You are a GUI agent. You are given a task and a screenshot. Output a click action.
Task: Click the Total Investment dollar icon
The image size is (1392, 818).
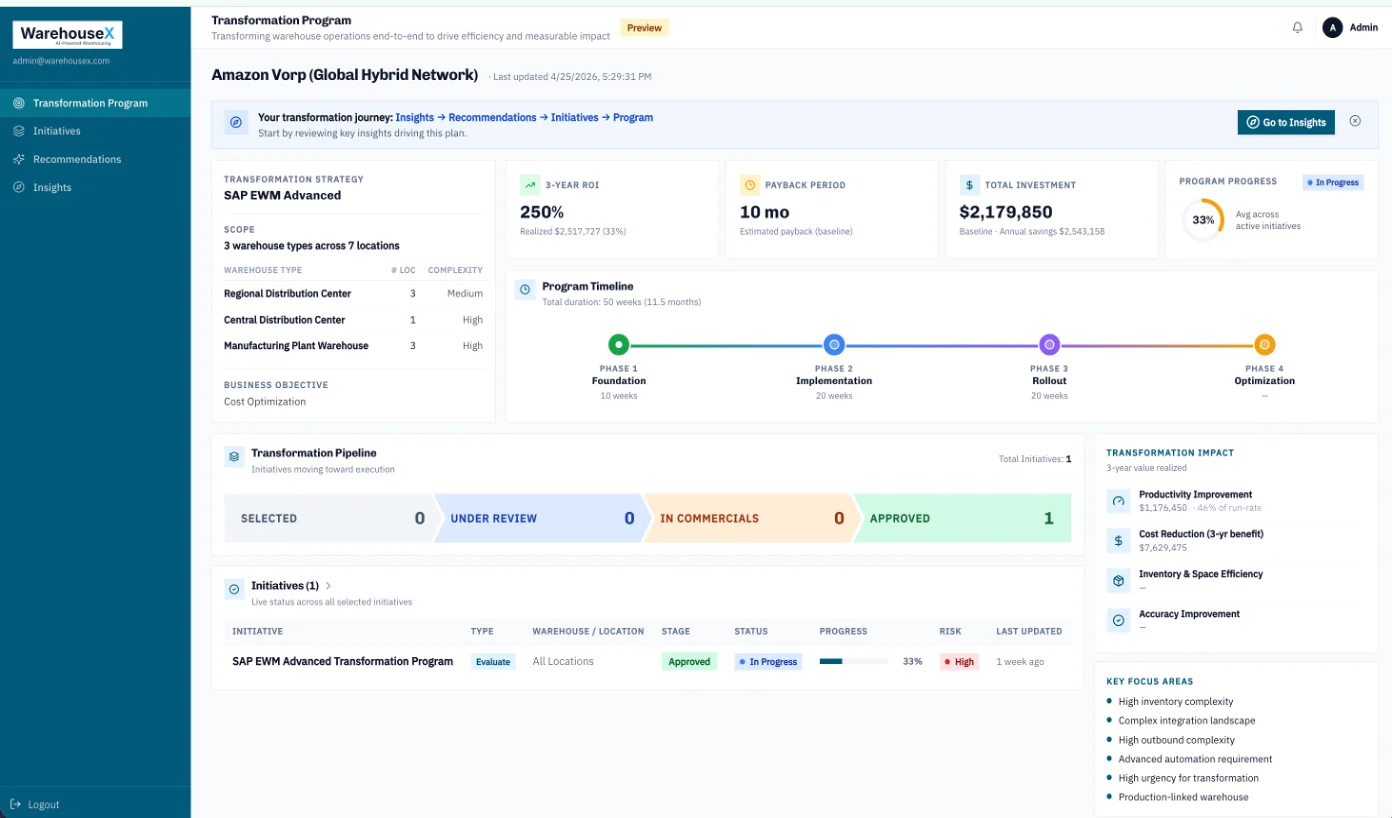coord(969,185)
